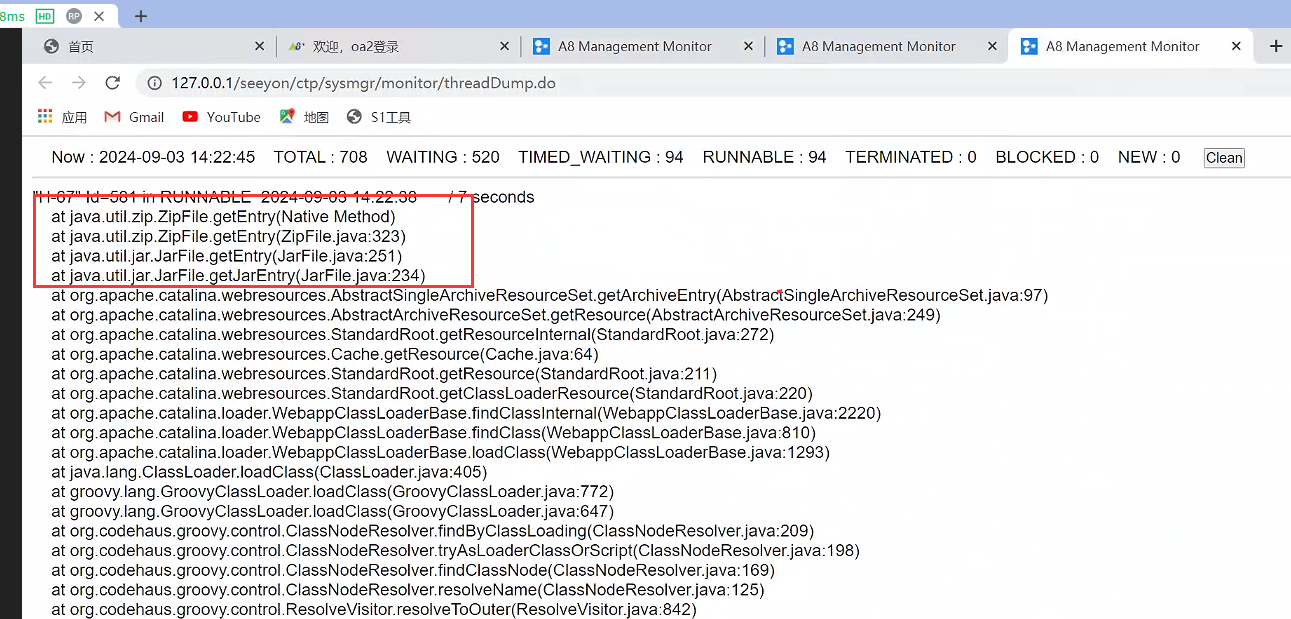Click the WebappClassLoaderBase.findClassInternal line

pos(466,413)
